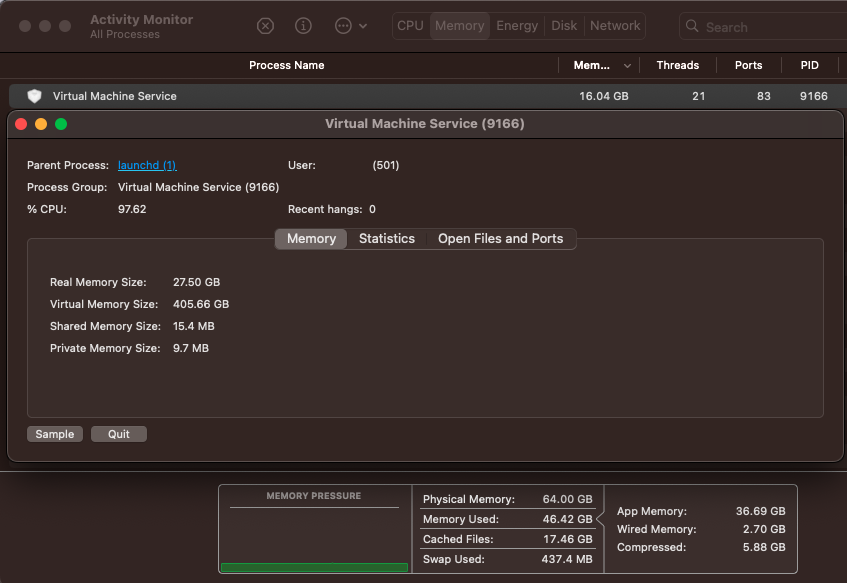Click Private Memory Size value 9.7 MB
The width and height of the screenshot is (847, 583).
[x=191, y=349]
